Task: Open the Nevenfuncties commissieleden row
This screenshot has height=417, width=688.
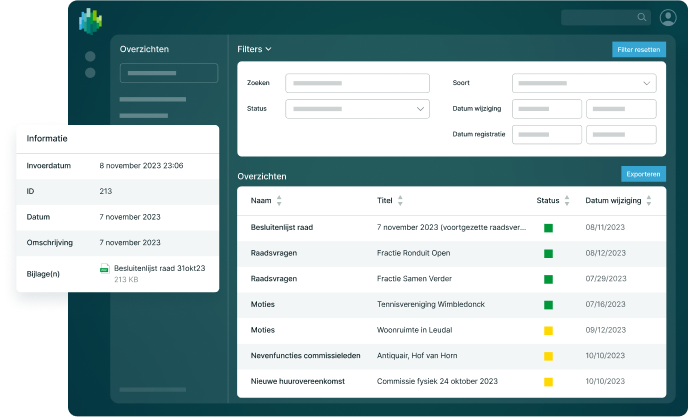Action: click(x=452, y=356)
